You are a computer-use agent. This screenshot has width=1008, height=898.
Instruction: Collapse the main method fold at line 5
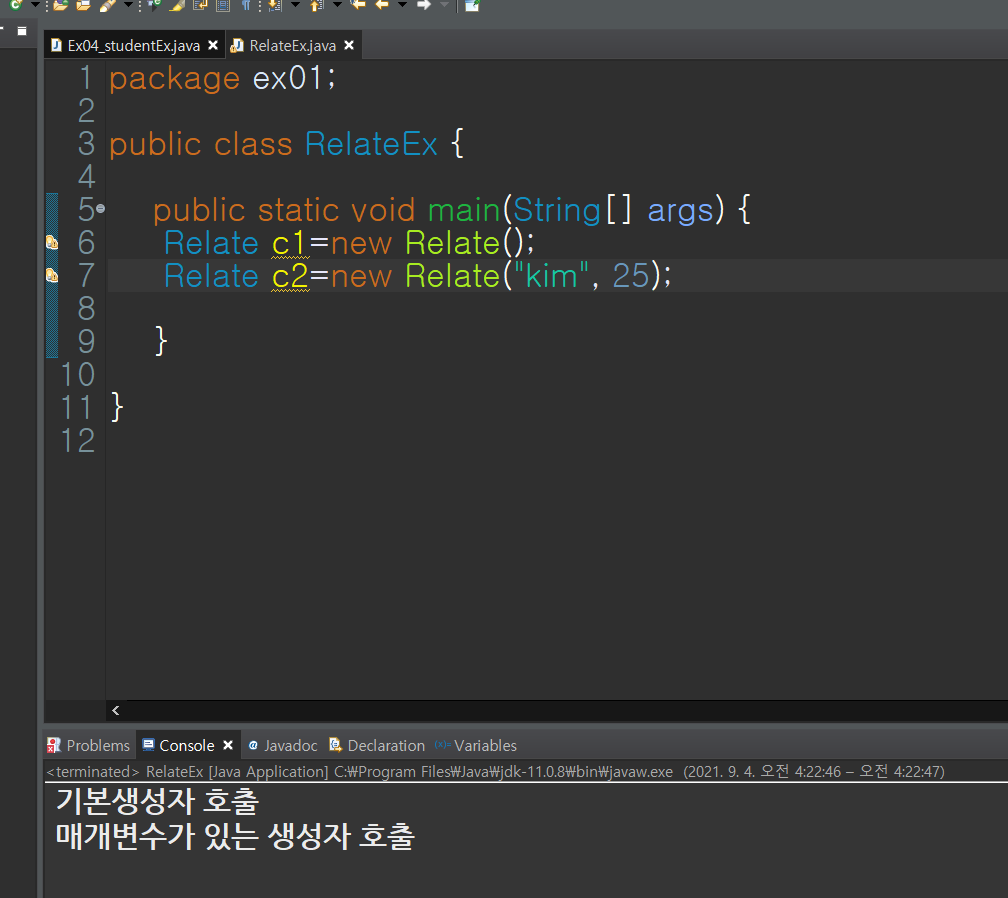pos(100,208)
